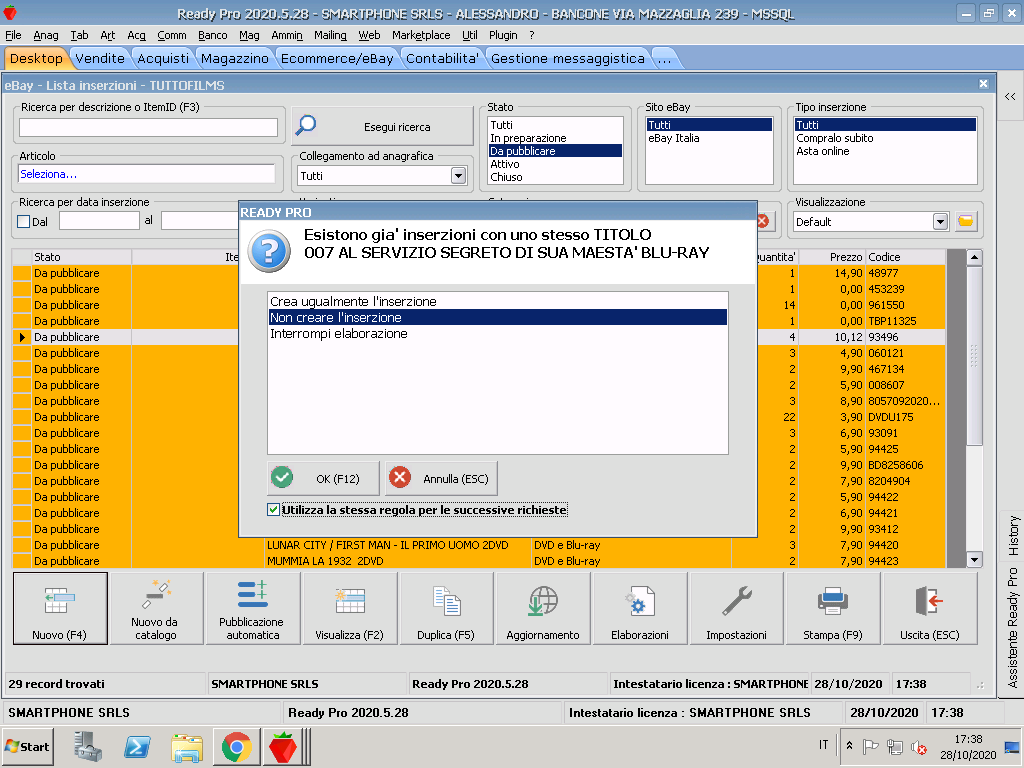Close the eBay Lista inserzioni panel

(984, 84)
